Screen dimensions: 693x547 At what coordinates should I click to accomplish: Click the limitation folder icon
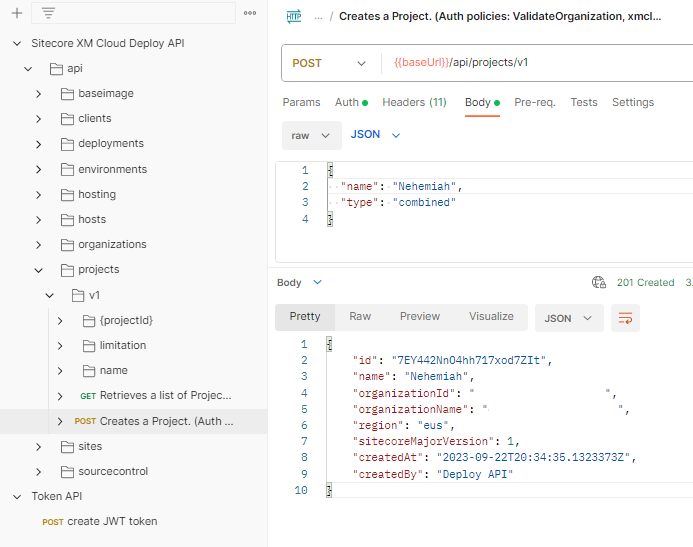click(x=89, y=346)
